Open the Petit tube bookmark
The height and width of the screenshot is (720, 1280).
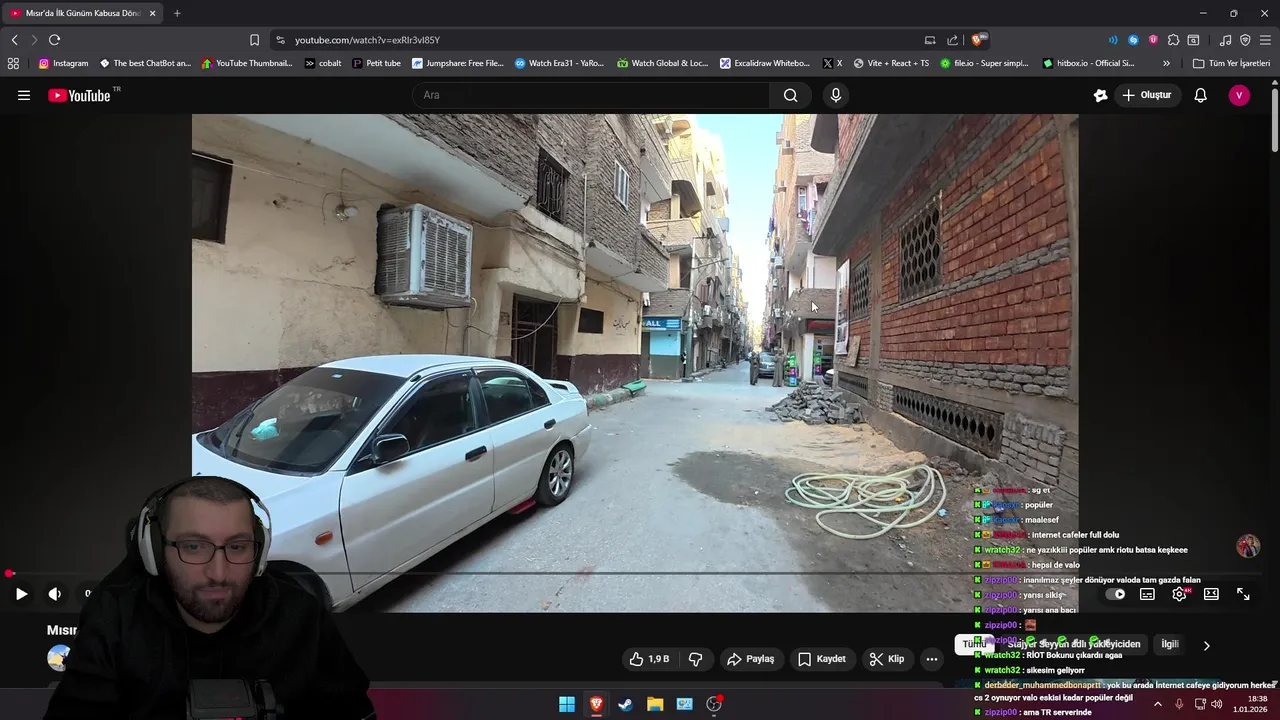click(376, 63)
